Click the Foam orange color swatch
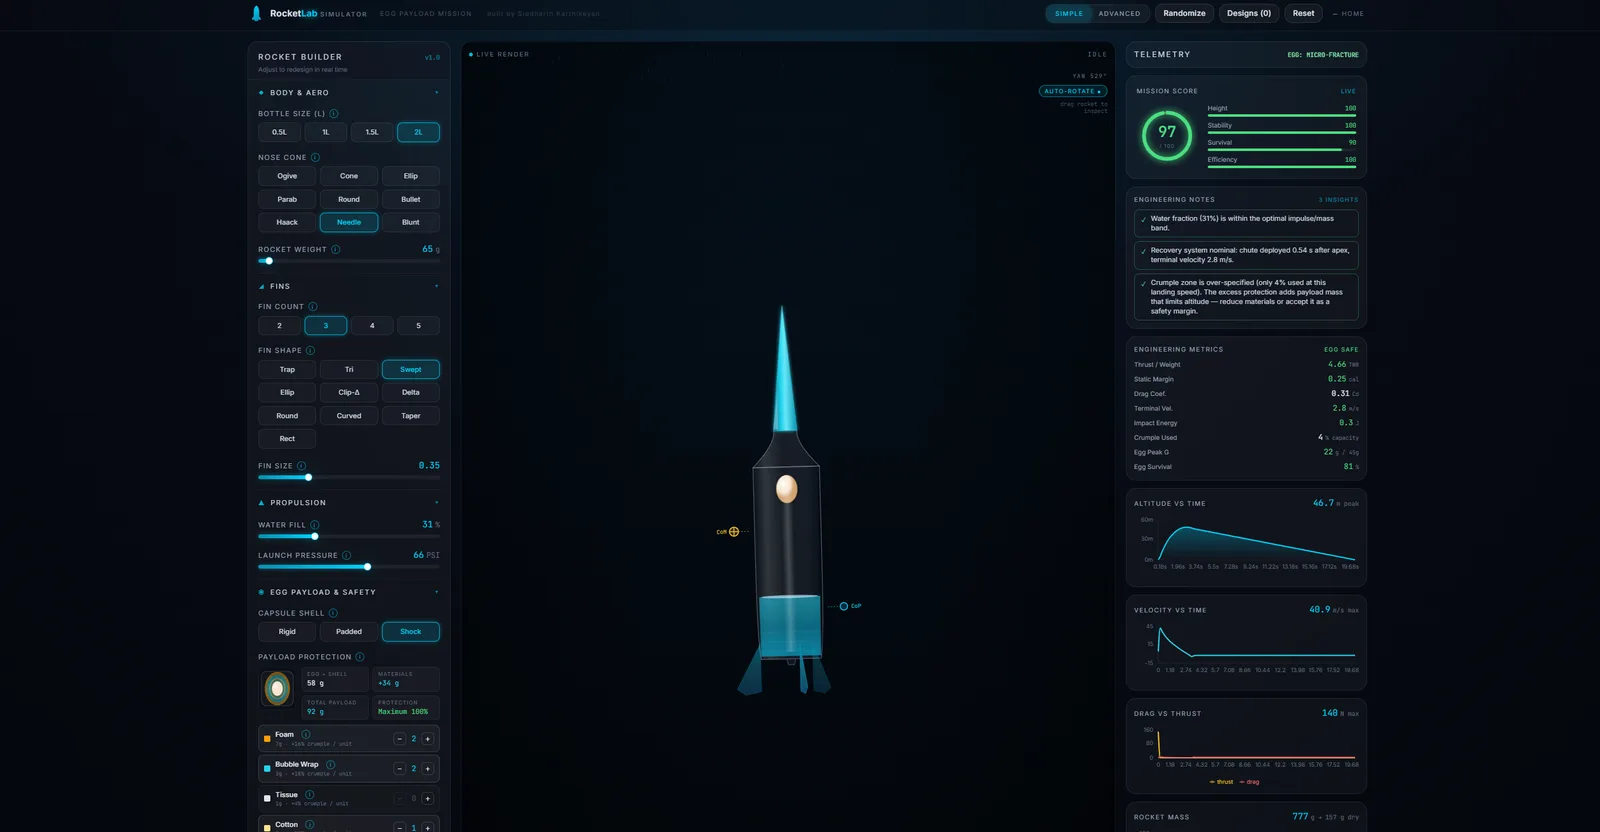Image resolution: width=1600 pixels, height=832 pixels. (x=267, y=739)
